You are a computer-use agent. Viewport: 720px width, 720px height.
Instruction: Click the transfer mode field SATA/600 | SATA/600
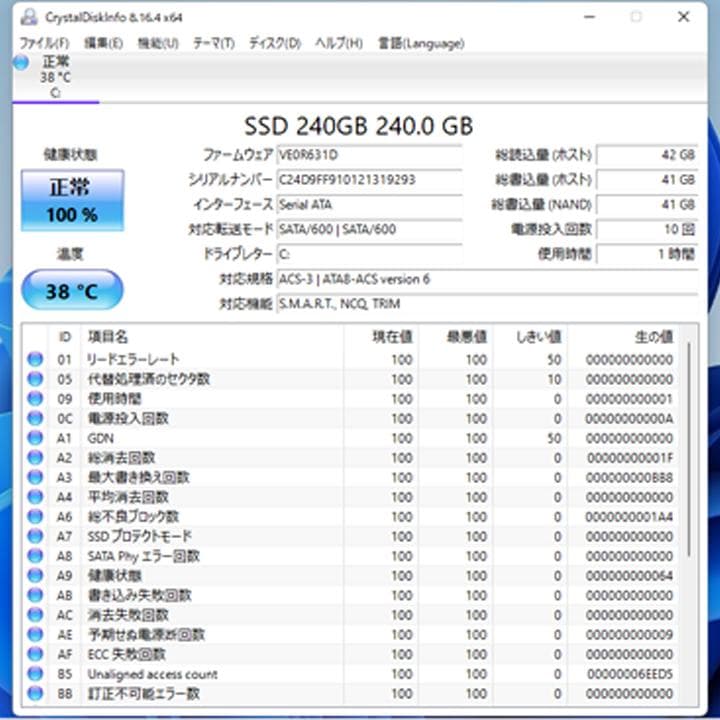coord(369,229)
